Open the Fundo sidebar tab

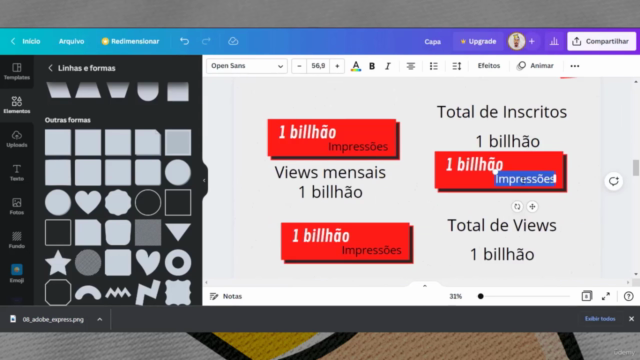click(x=17, y=240)
